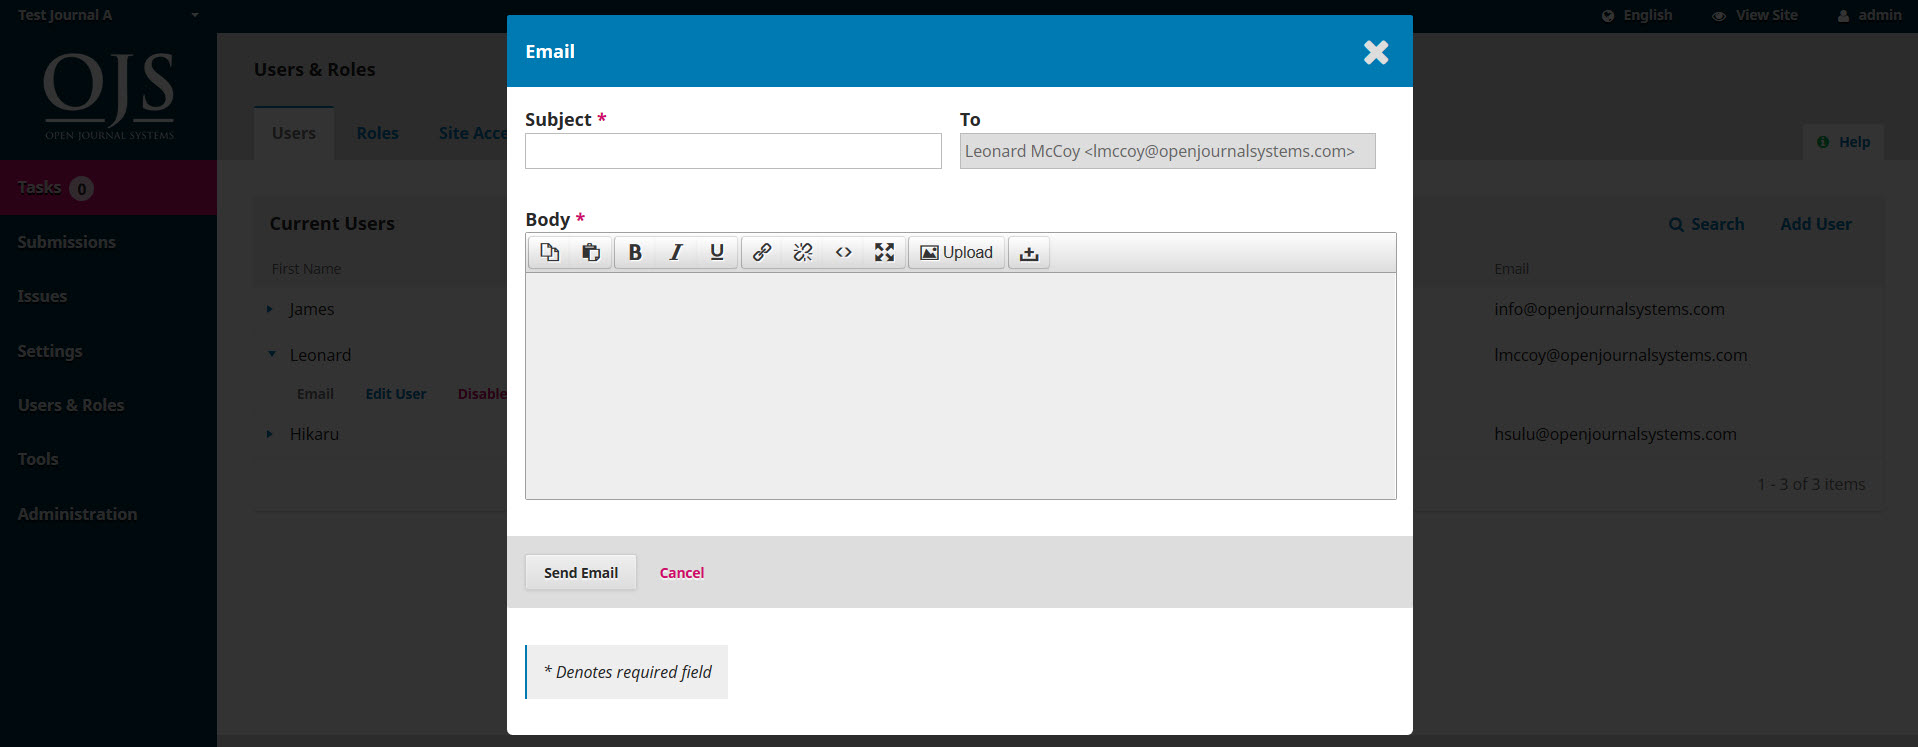Open Tools in the sidebar
This screenshot has height=747, width=1918.
pos(38,459)
